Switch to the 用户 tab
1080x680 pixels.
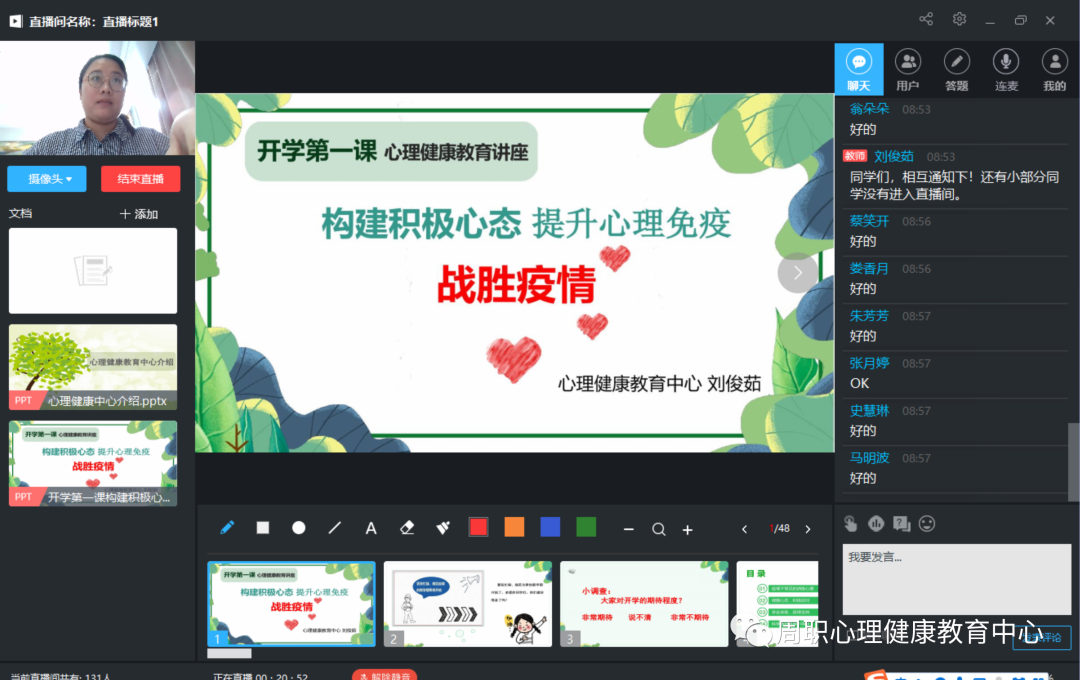(907, 69)
